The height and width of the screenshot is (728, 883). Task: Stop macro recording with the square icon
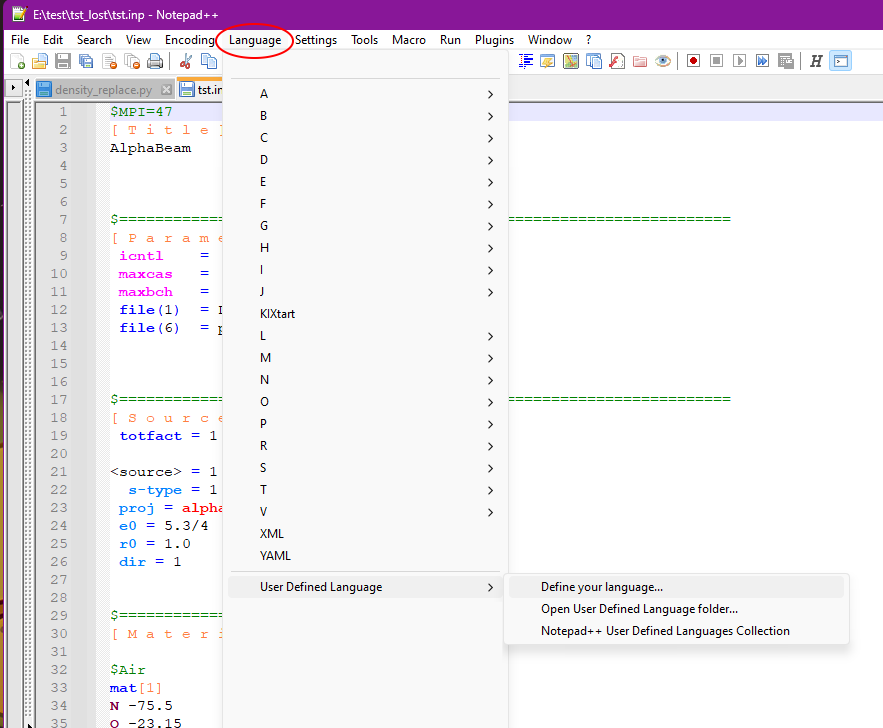click(x=715, y=60)
